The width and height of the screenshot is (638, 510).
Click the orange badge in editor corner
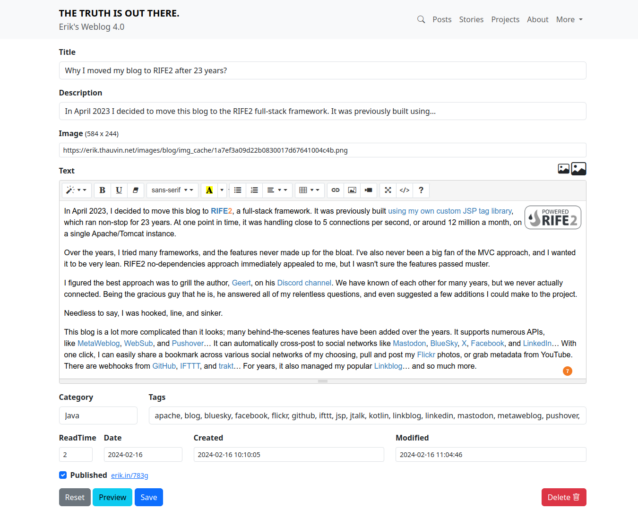point(567,371)
